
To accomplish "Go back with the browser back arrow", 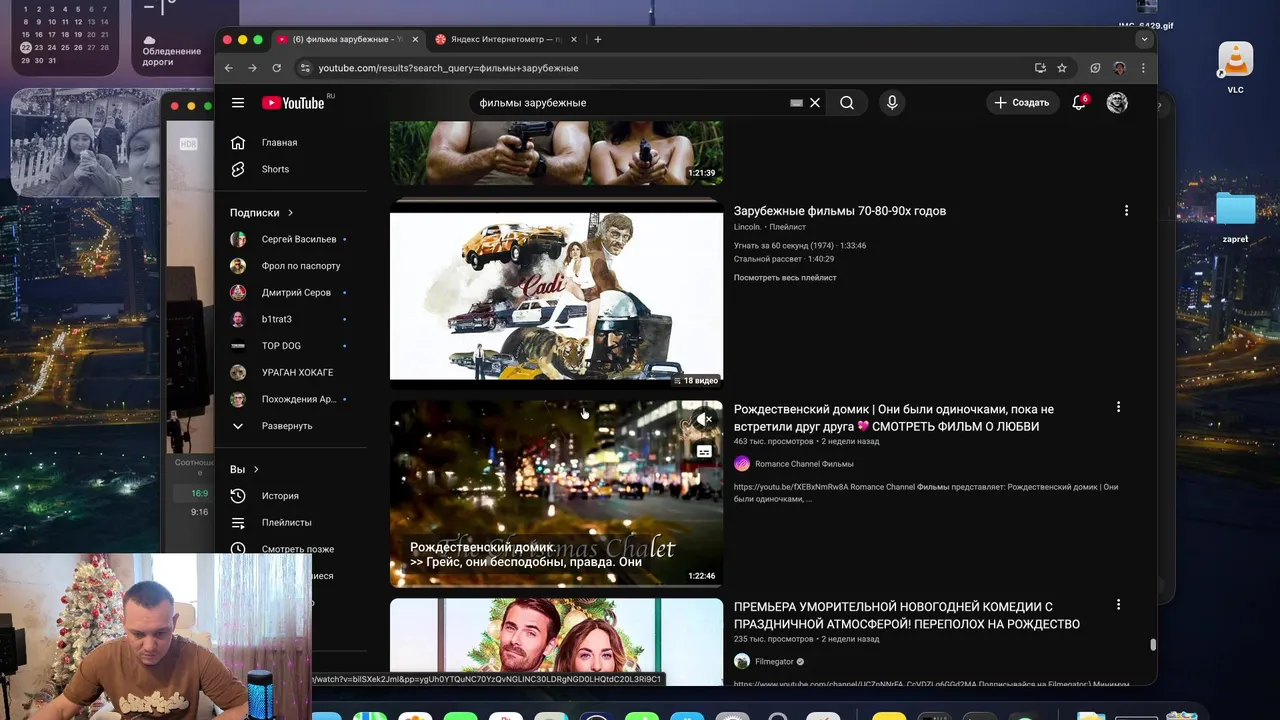I will 228,68.
